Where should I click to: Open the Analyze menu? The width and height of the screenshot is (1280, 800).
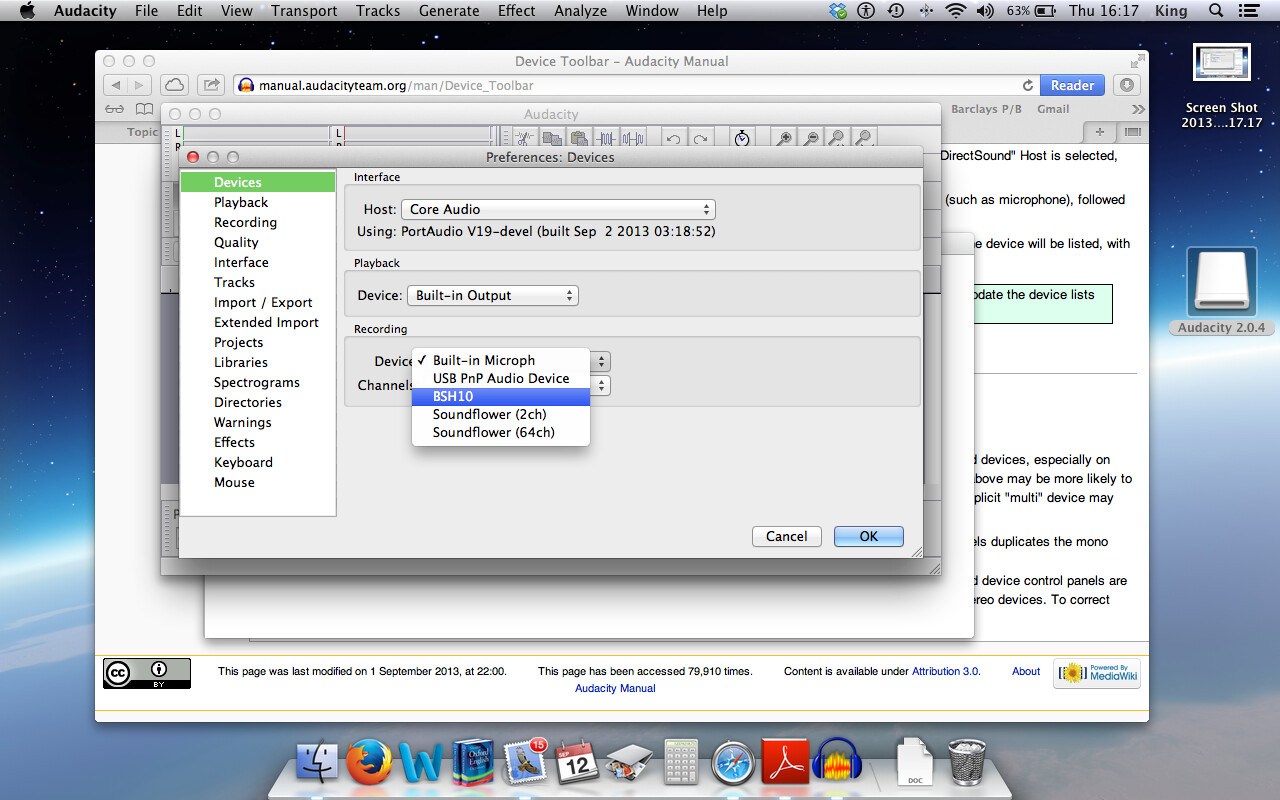click(x=581, y=11)
